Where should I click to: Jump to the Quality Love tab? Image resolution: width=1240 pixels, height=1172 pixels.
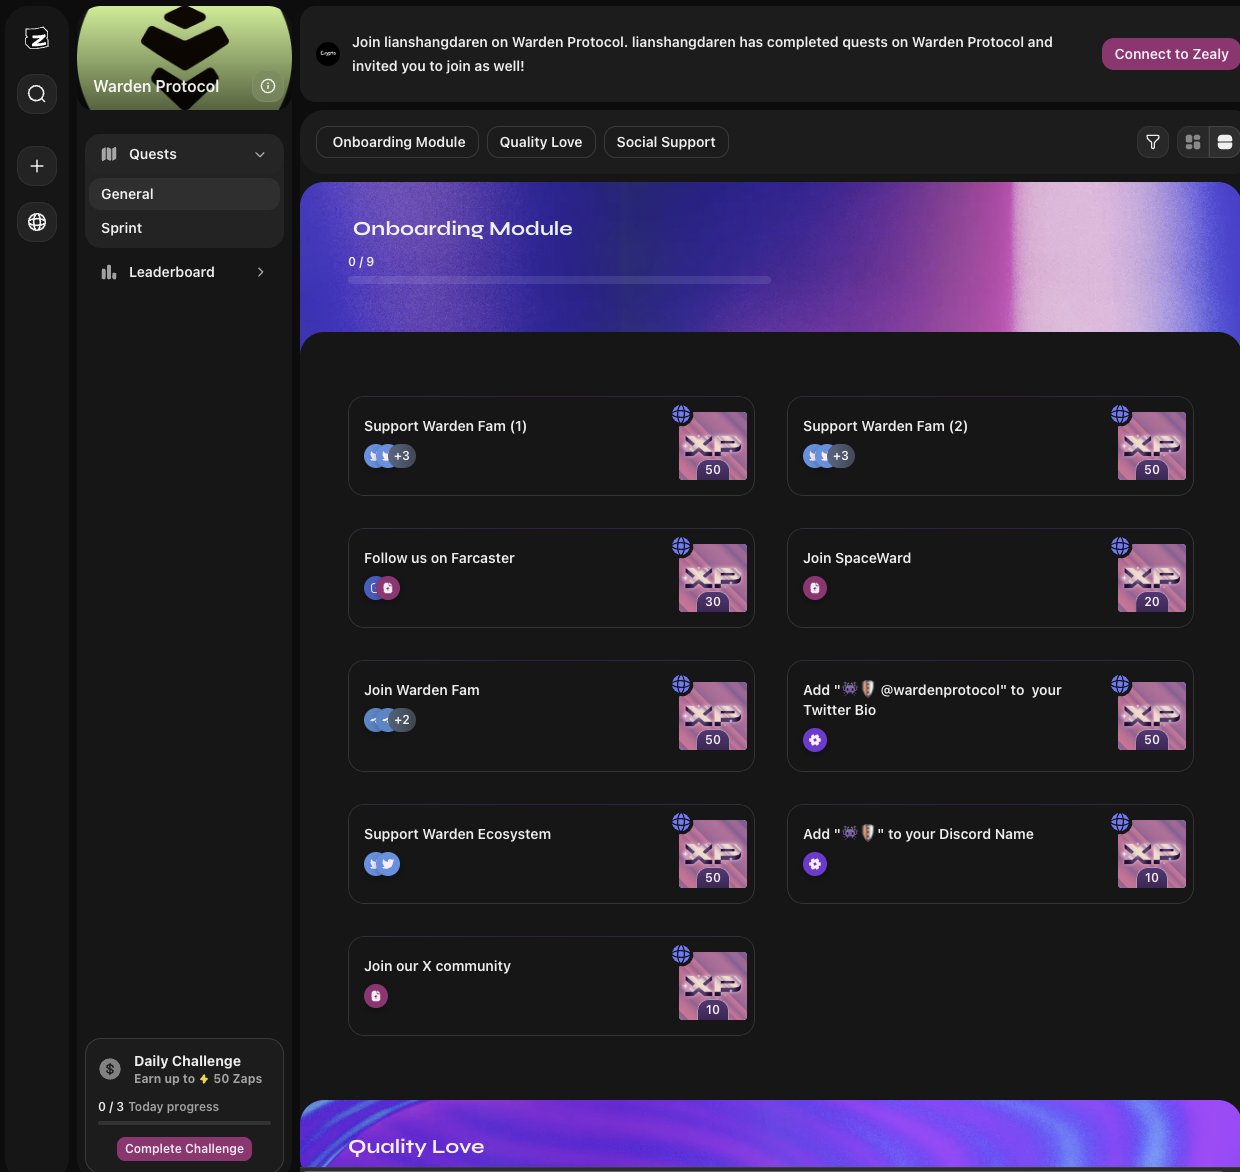[540, 142]
